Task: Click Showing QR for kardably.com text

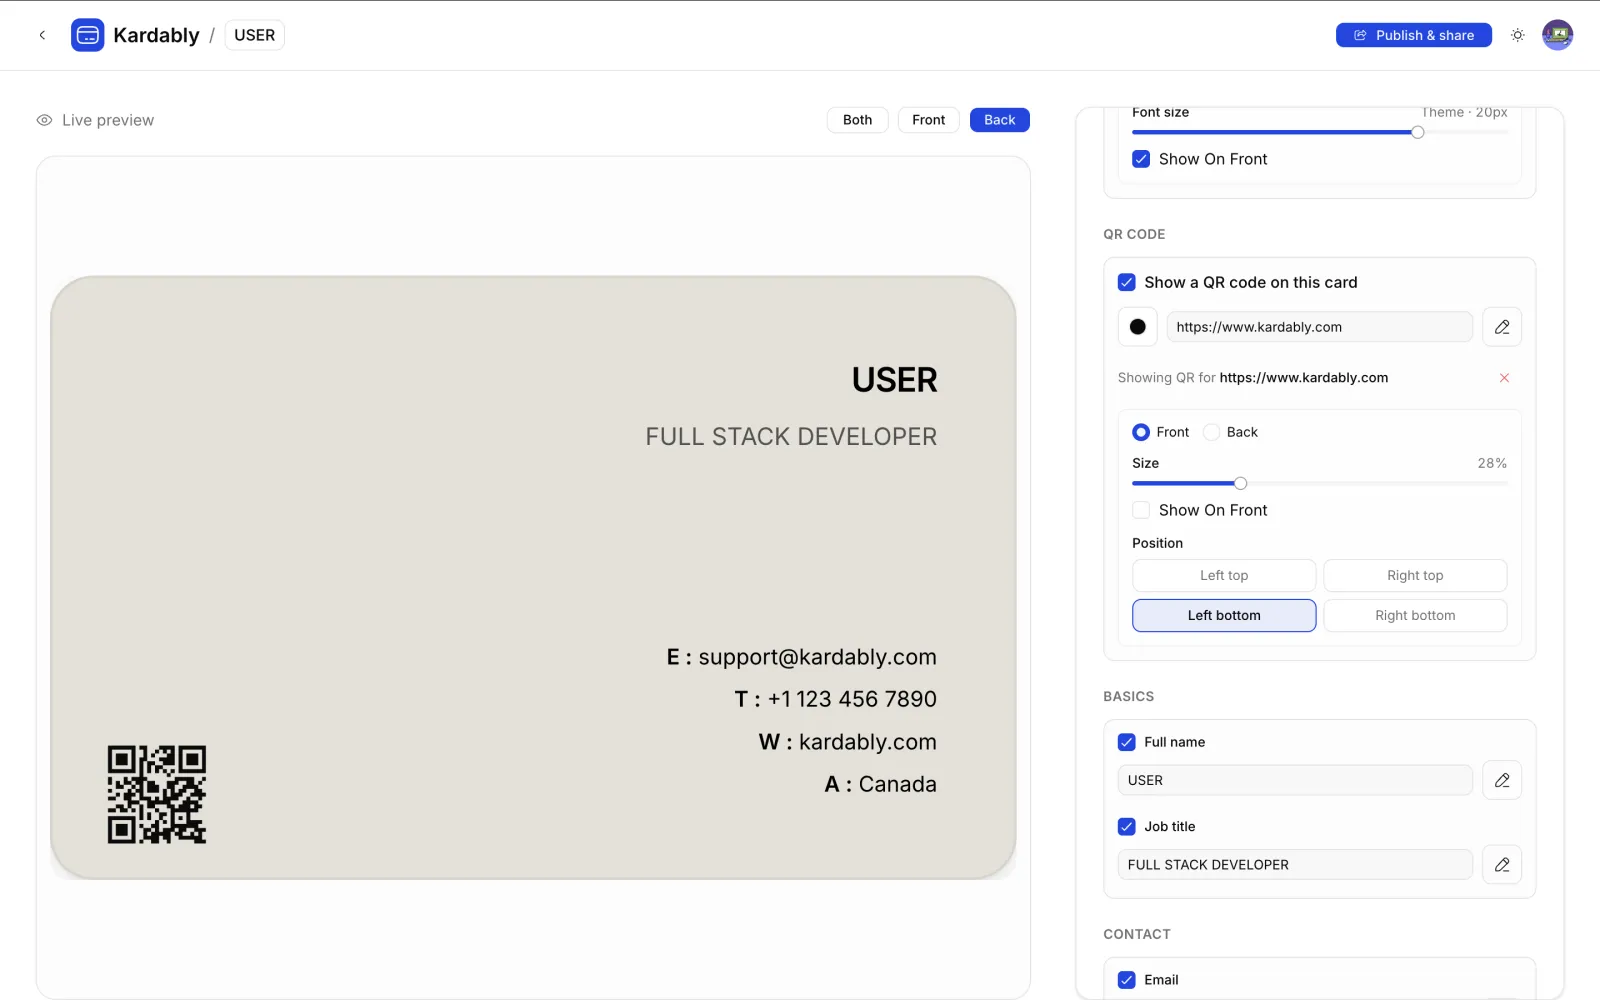Action: 1253,378
